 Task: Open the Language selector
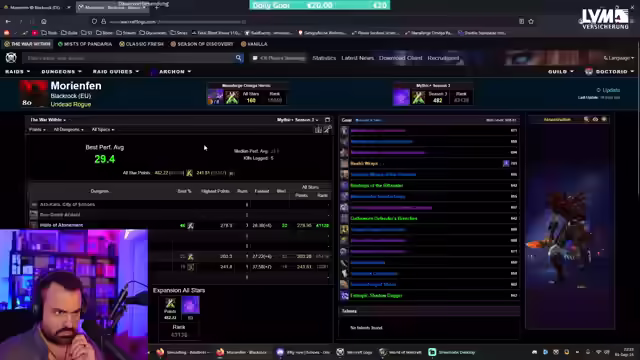click(x=619, y=58)
